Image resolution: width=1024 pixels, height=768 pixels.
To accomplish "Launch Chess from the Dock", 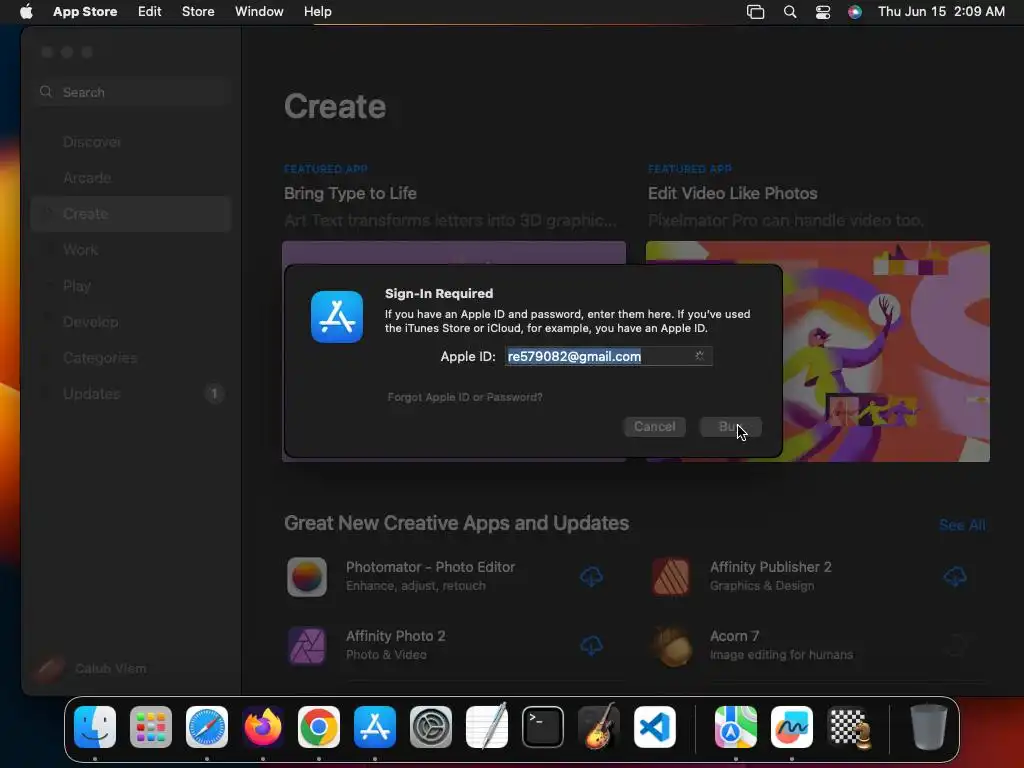I will 848,727.
